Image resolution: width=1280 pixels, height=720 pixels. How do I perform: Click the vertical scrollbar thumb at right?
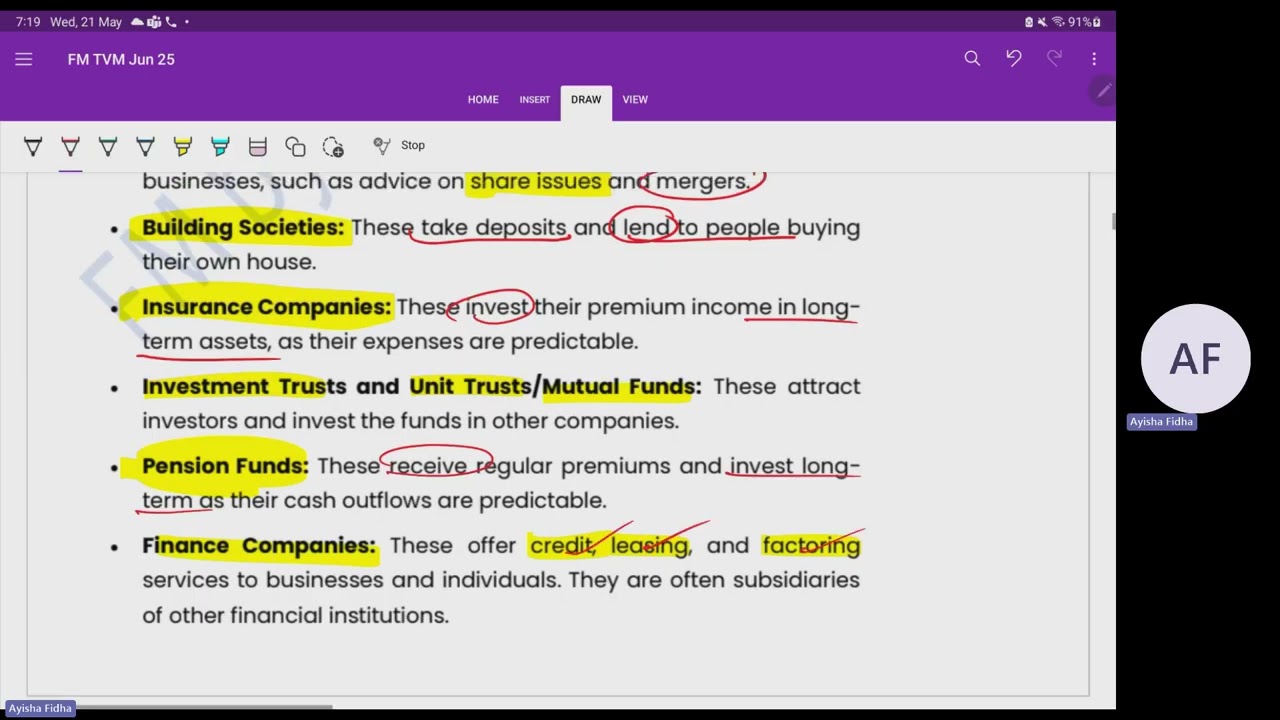pyautogui.click(x=1112, y=221)
